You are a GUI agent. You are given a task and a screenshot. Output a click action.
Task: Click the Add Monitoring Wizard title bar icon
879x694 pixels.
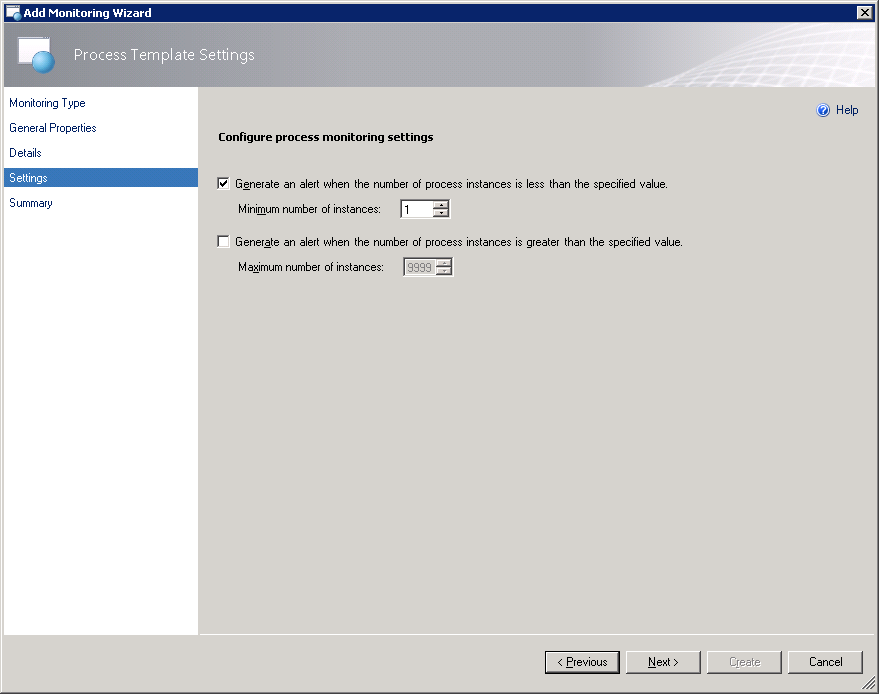click(x=13, y=12)
